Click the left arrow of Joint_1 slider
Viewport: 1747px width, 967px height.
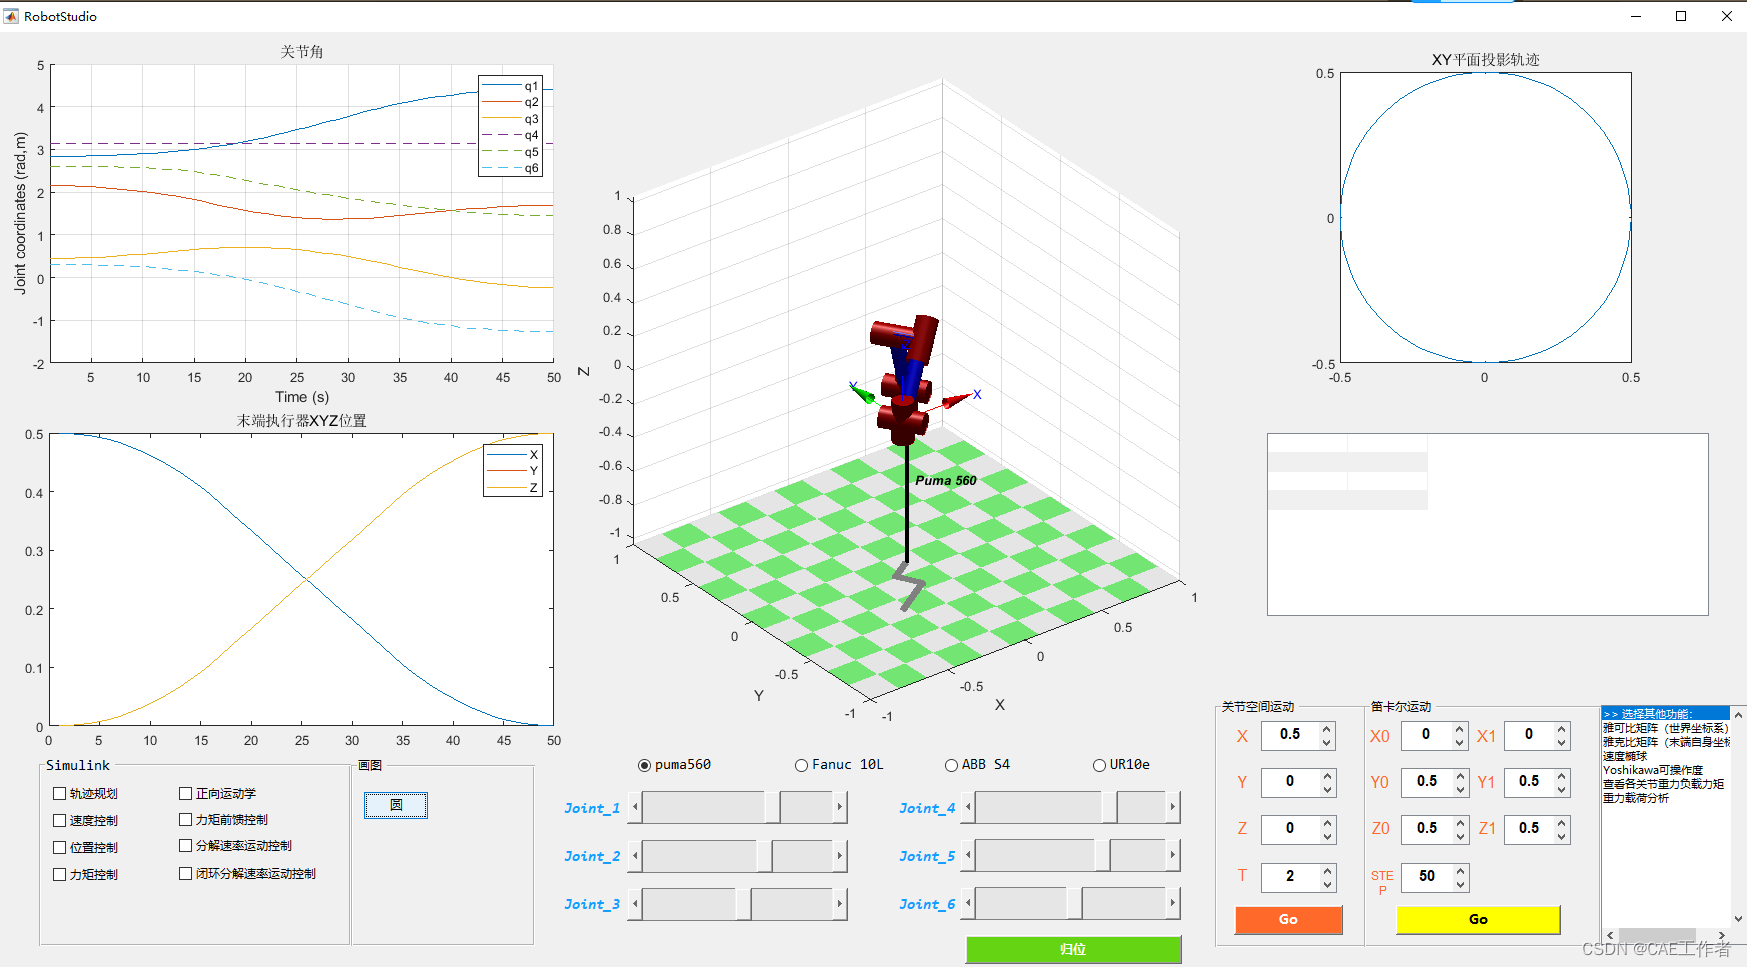pos(634,807)
